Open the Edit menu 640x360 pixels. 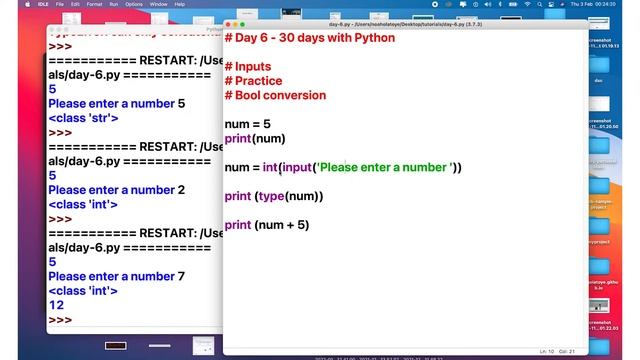75,4
